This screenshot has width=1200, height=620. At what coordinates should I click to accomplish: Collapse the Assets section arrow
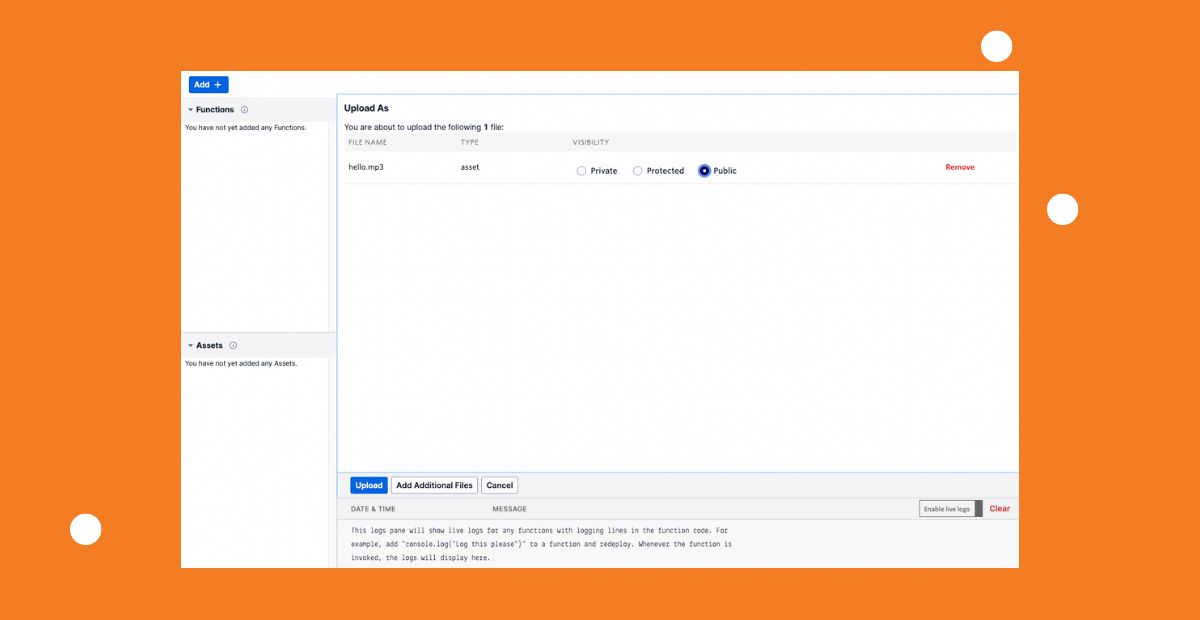[x=190, y=346]
